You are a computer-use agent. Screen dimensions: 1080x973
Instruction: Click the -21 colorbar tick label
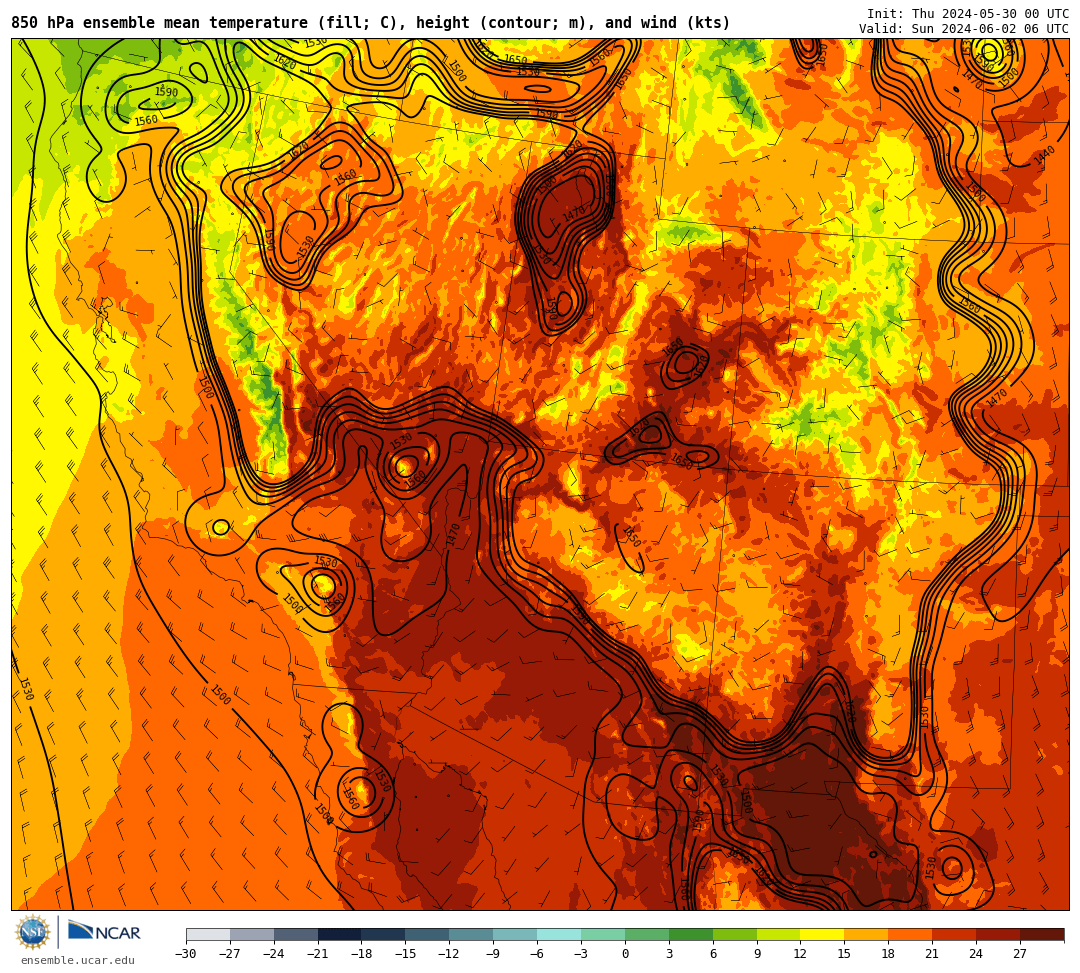(318, 954)
